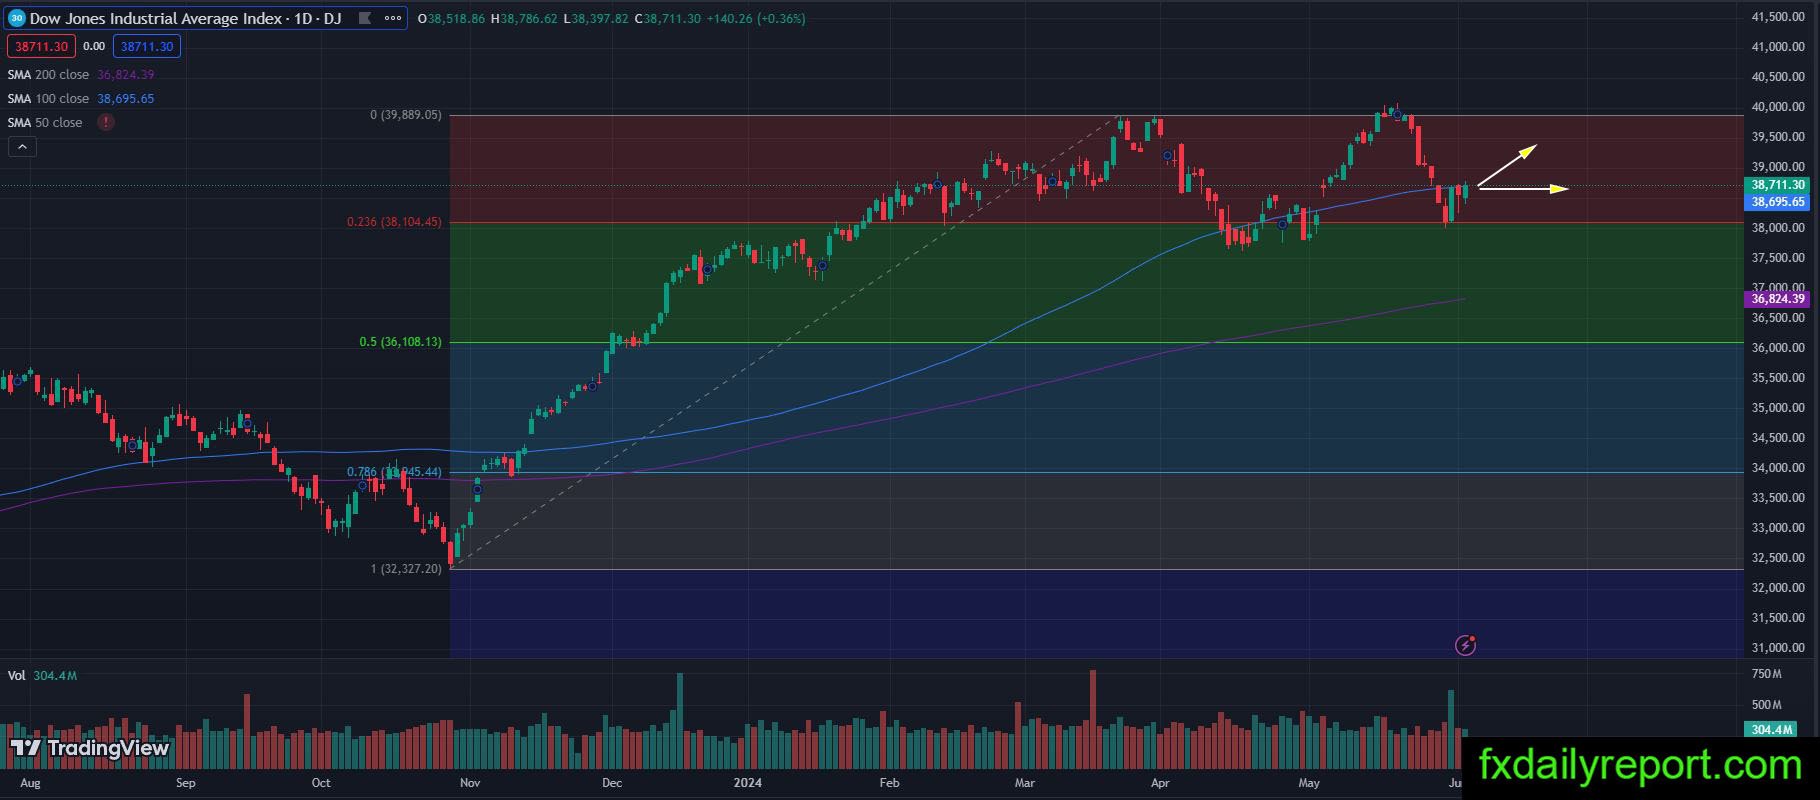Click the Oct label on the time axis
This screenshot has height=800, width=1820.
321,782
